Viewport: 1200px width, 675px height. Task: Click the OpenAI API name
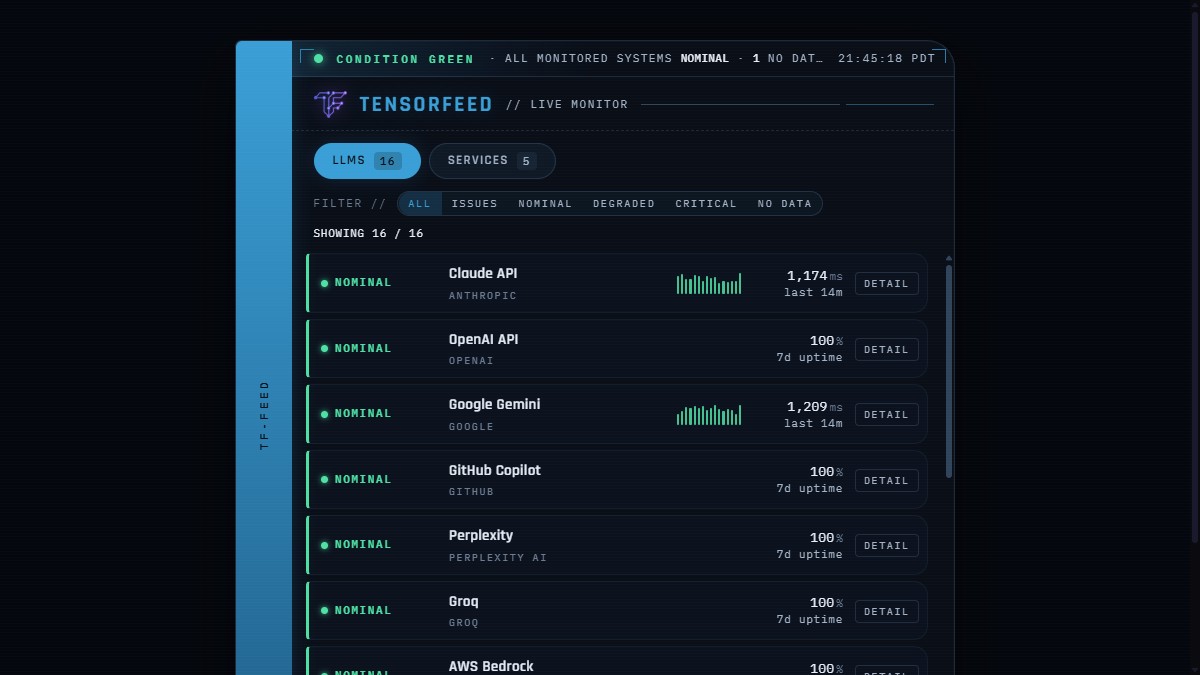coord(484,340)
